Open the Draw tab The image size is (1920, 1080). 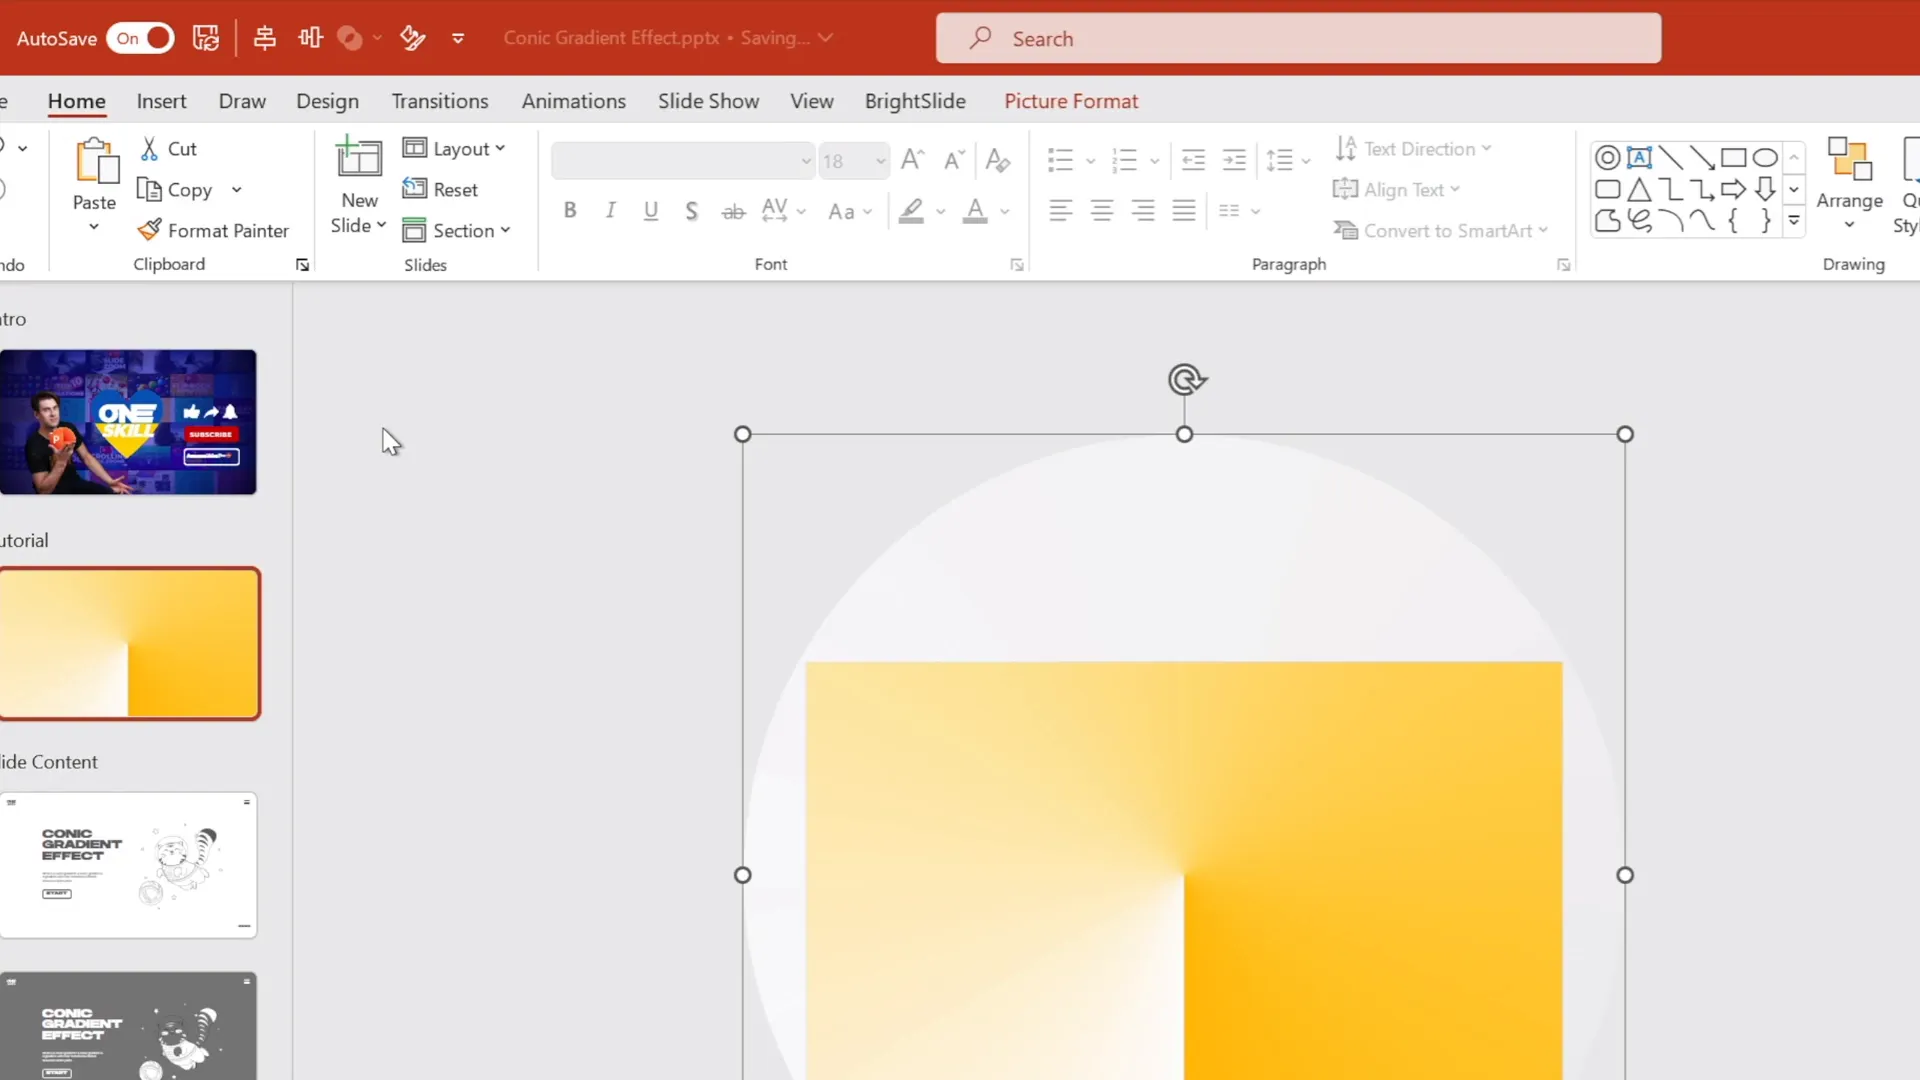pos(242,101)
